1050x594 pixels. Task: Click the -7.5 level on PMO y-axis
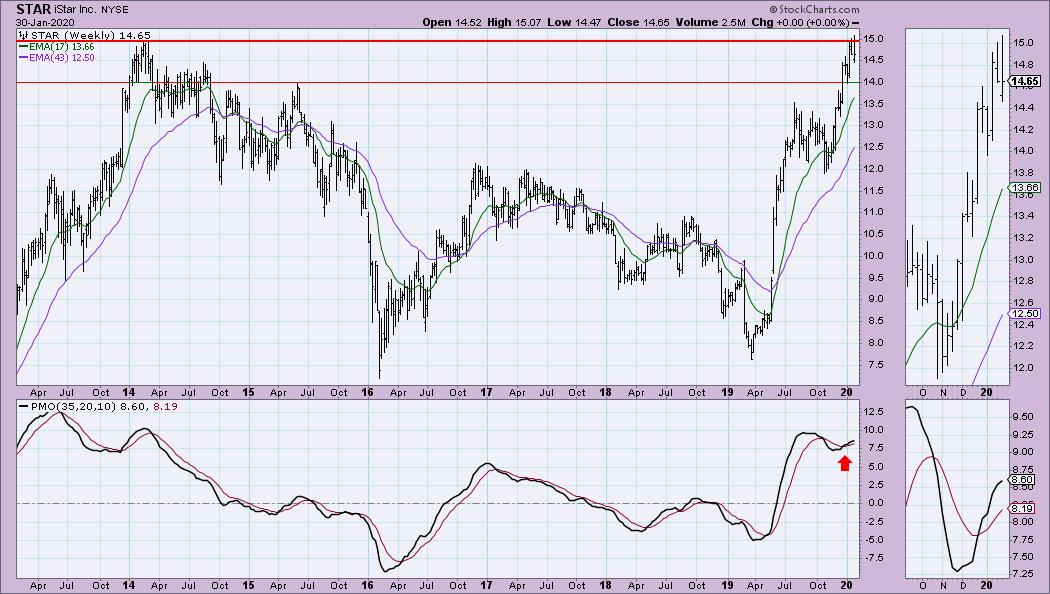(876, 558)
